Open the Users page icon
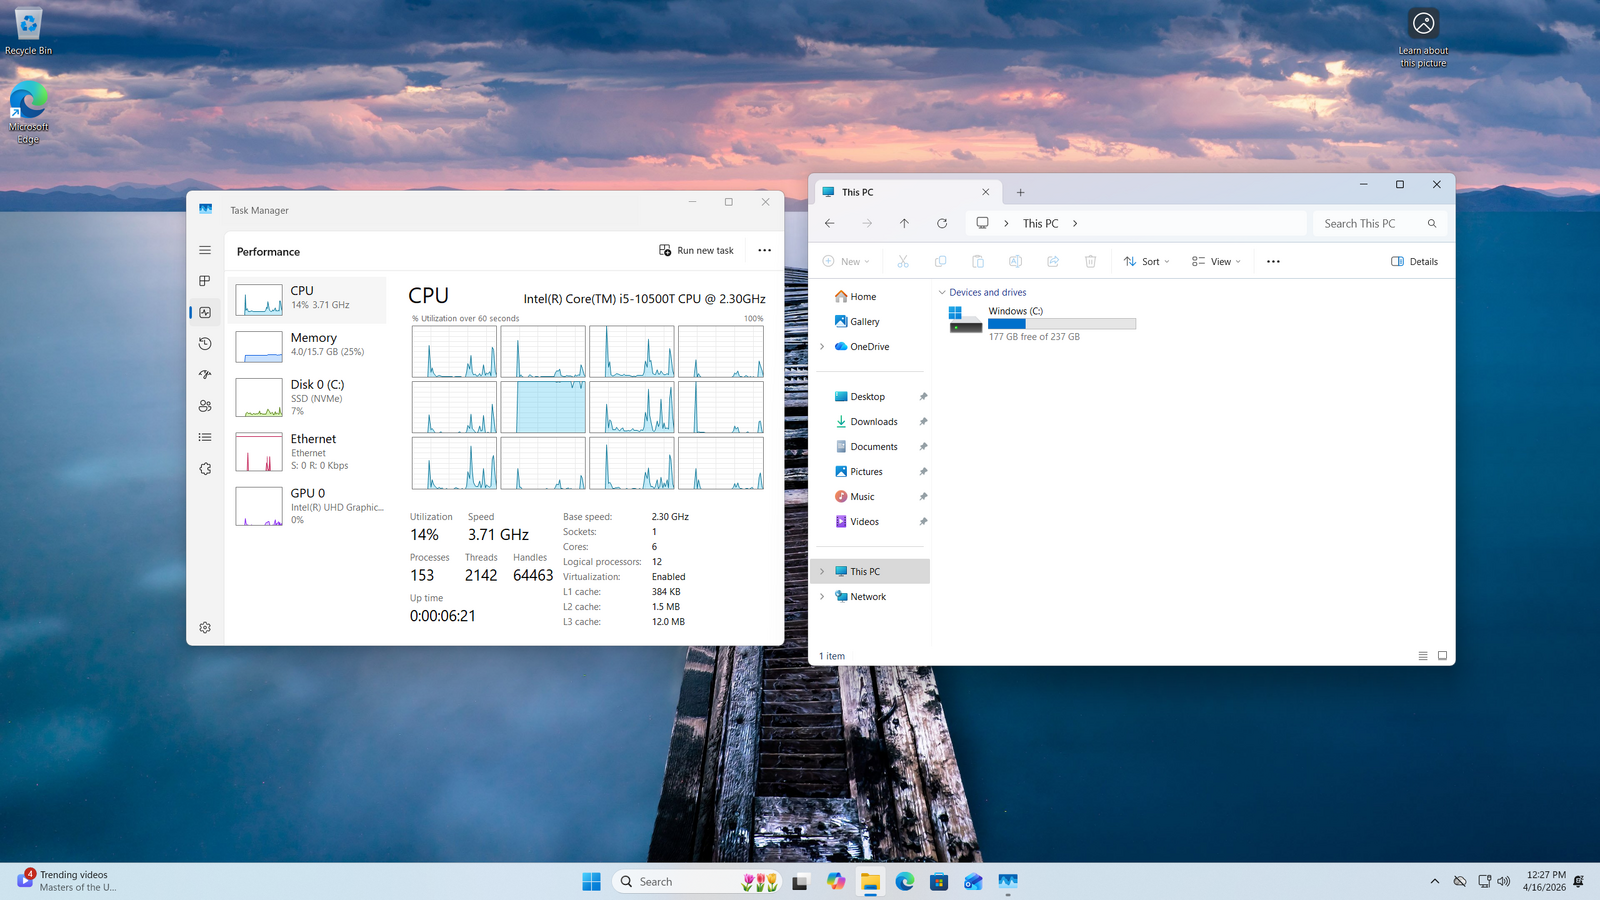The height and width of the screenshot is (900, 1600). 205,406
